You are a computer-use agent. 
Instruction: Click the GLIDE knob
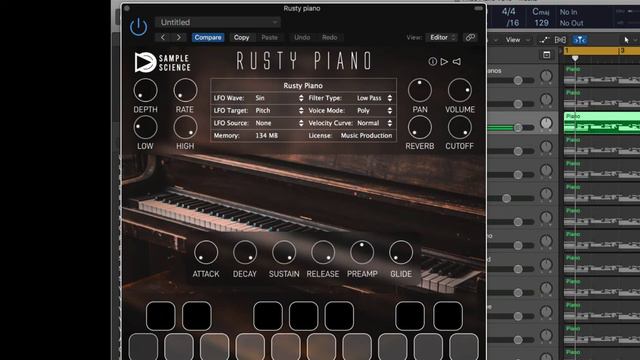tap(401, 252)
